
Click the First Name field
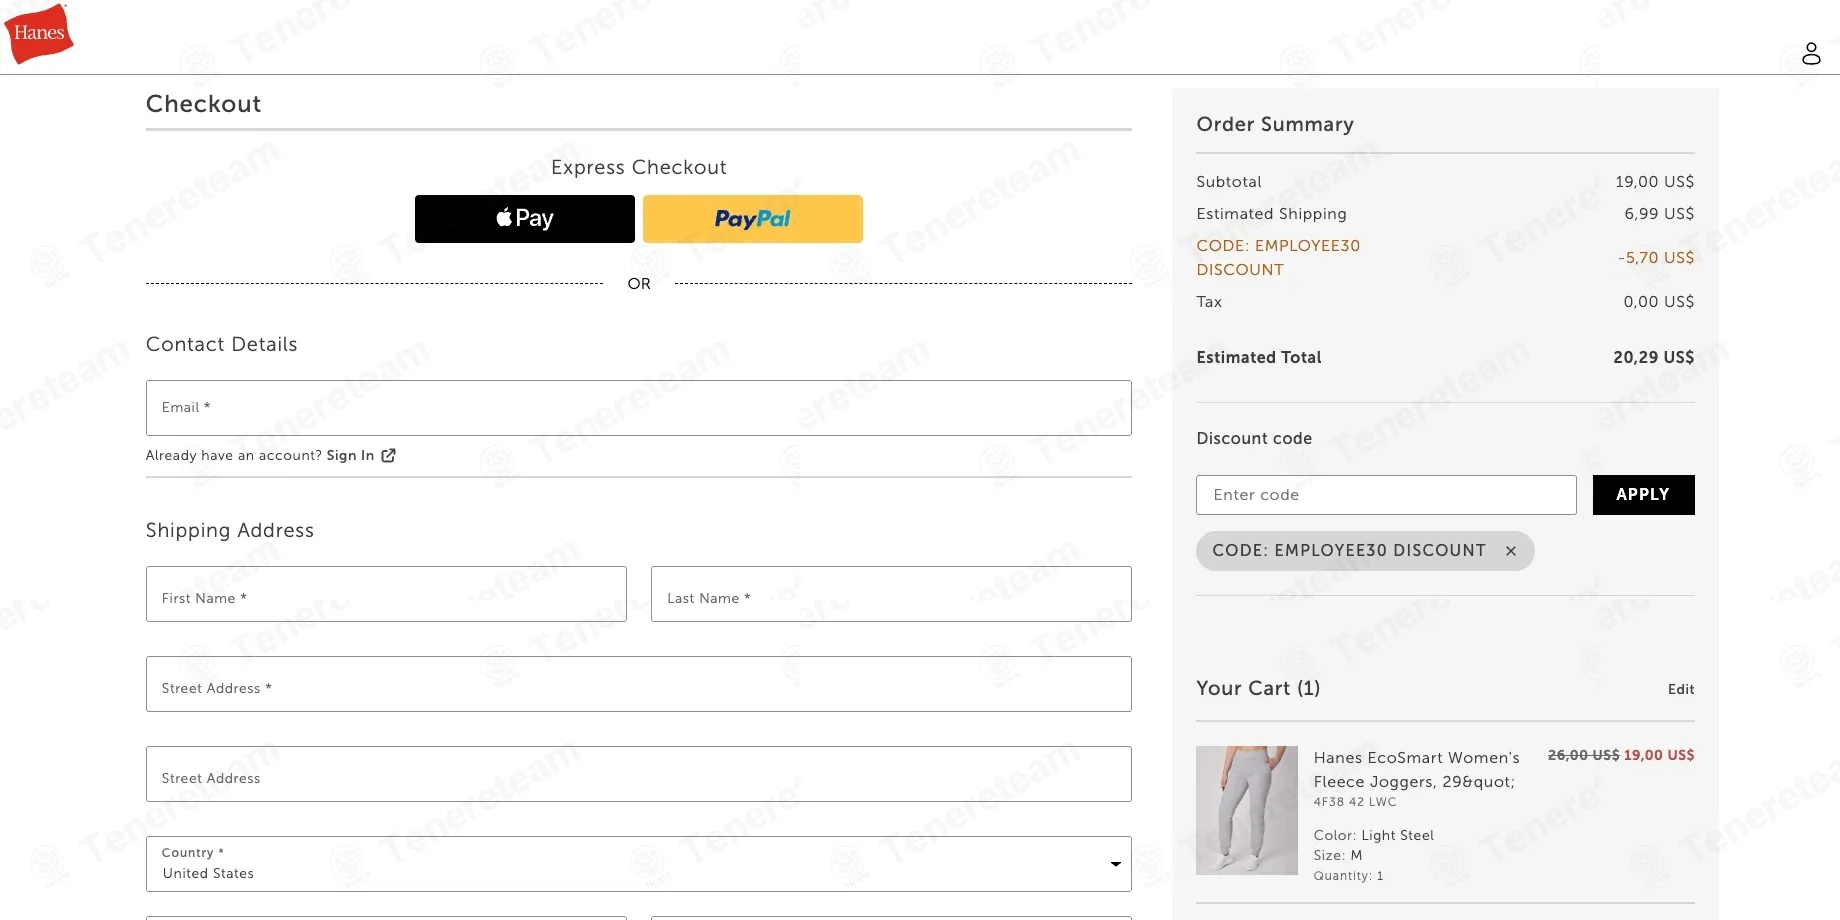point(386,594)
